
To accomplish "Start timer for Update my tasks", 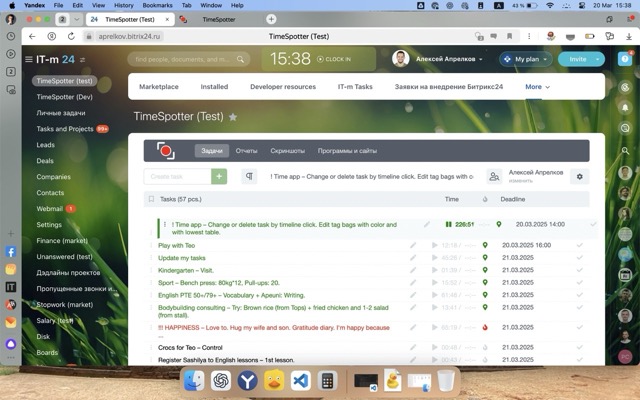I will [435, 258].
